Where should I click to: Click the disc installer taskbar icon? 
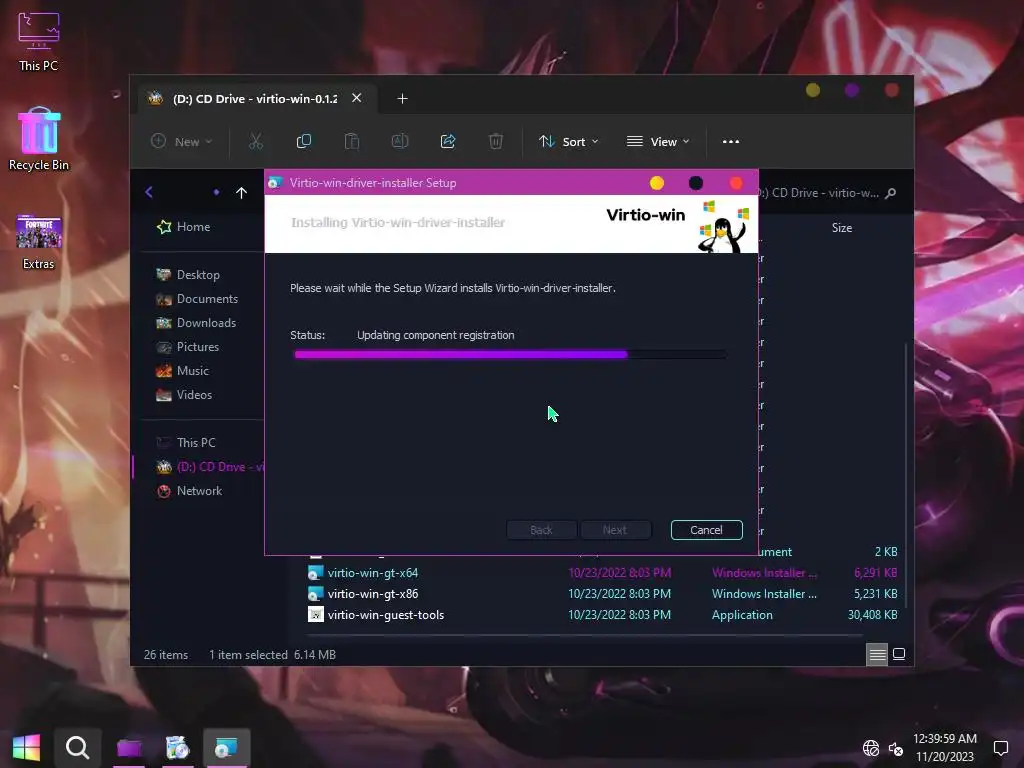pos(177,747)
